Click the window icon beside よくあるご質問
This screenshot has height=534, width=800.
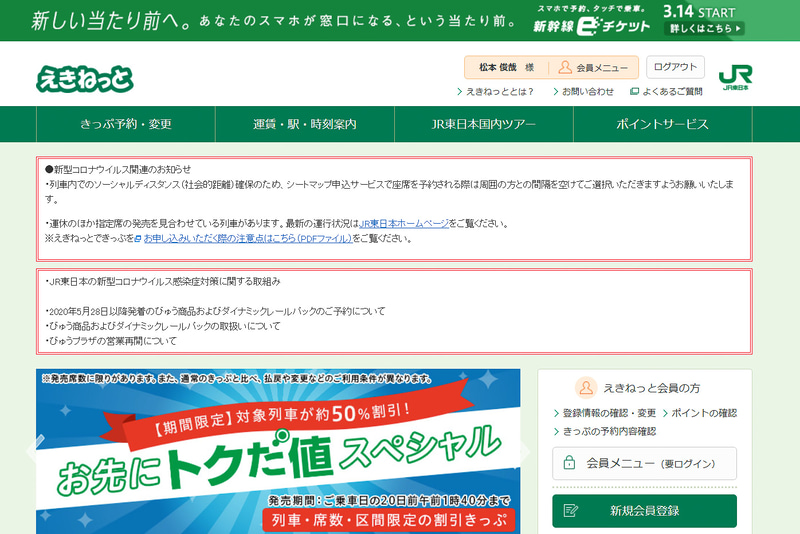coord(634,91)
